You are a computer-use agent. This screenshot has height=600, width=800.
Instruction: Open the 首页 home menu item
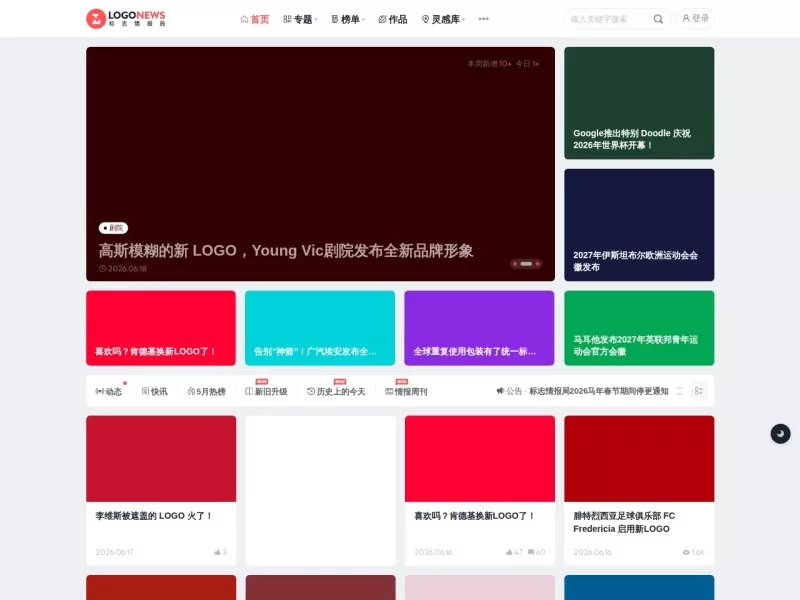255,19
